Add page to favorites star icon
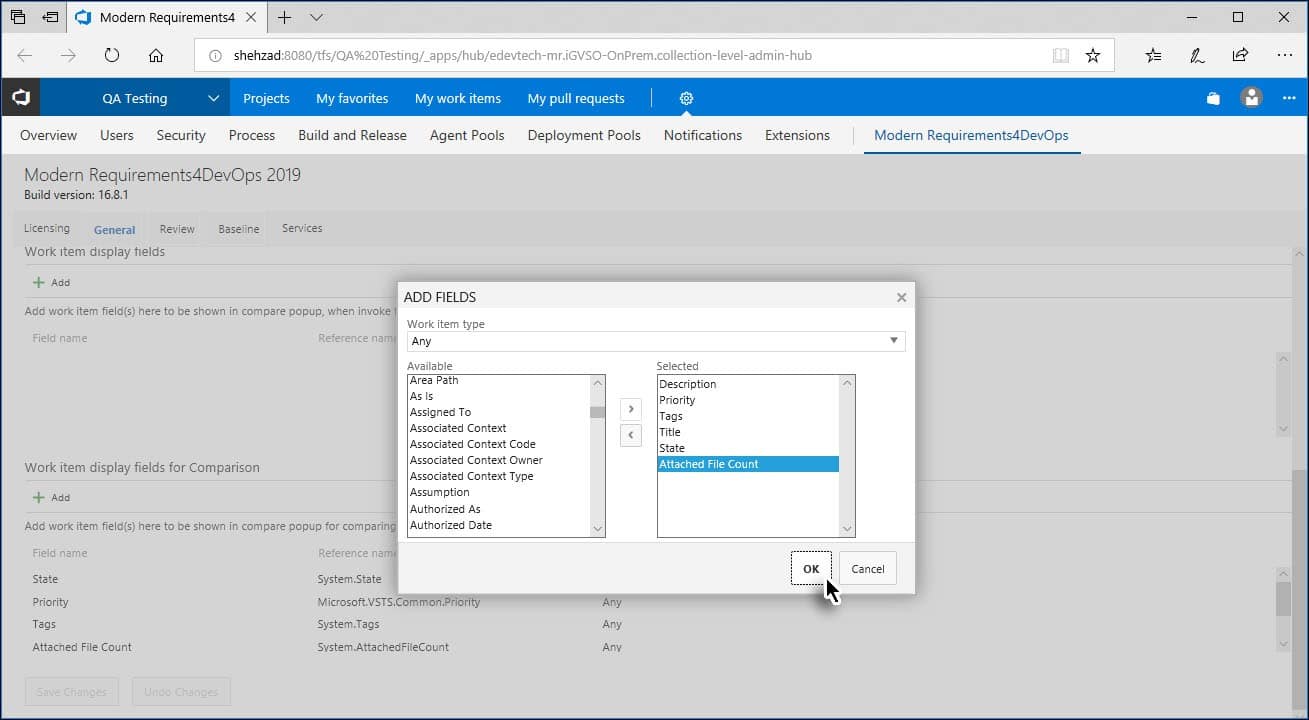This screenshot has height=720, width=1309. click(x=1093, y=56)
